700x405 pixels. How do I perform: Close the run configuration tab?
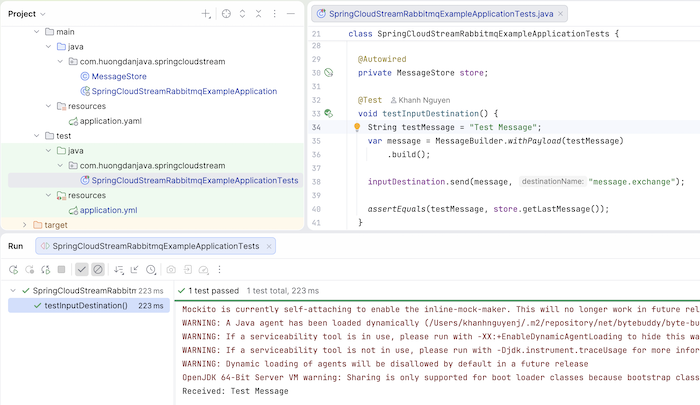269,246
